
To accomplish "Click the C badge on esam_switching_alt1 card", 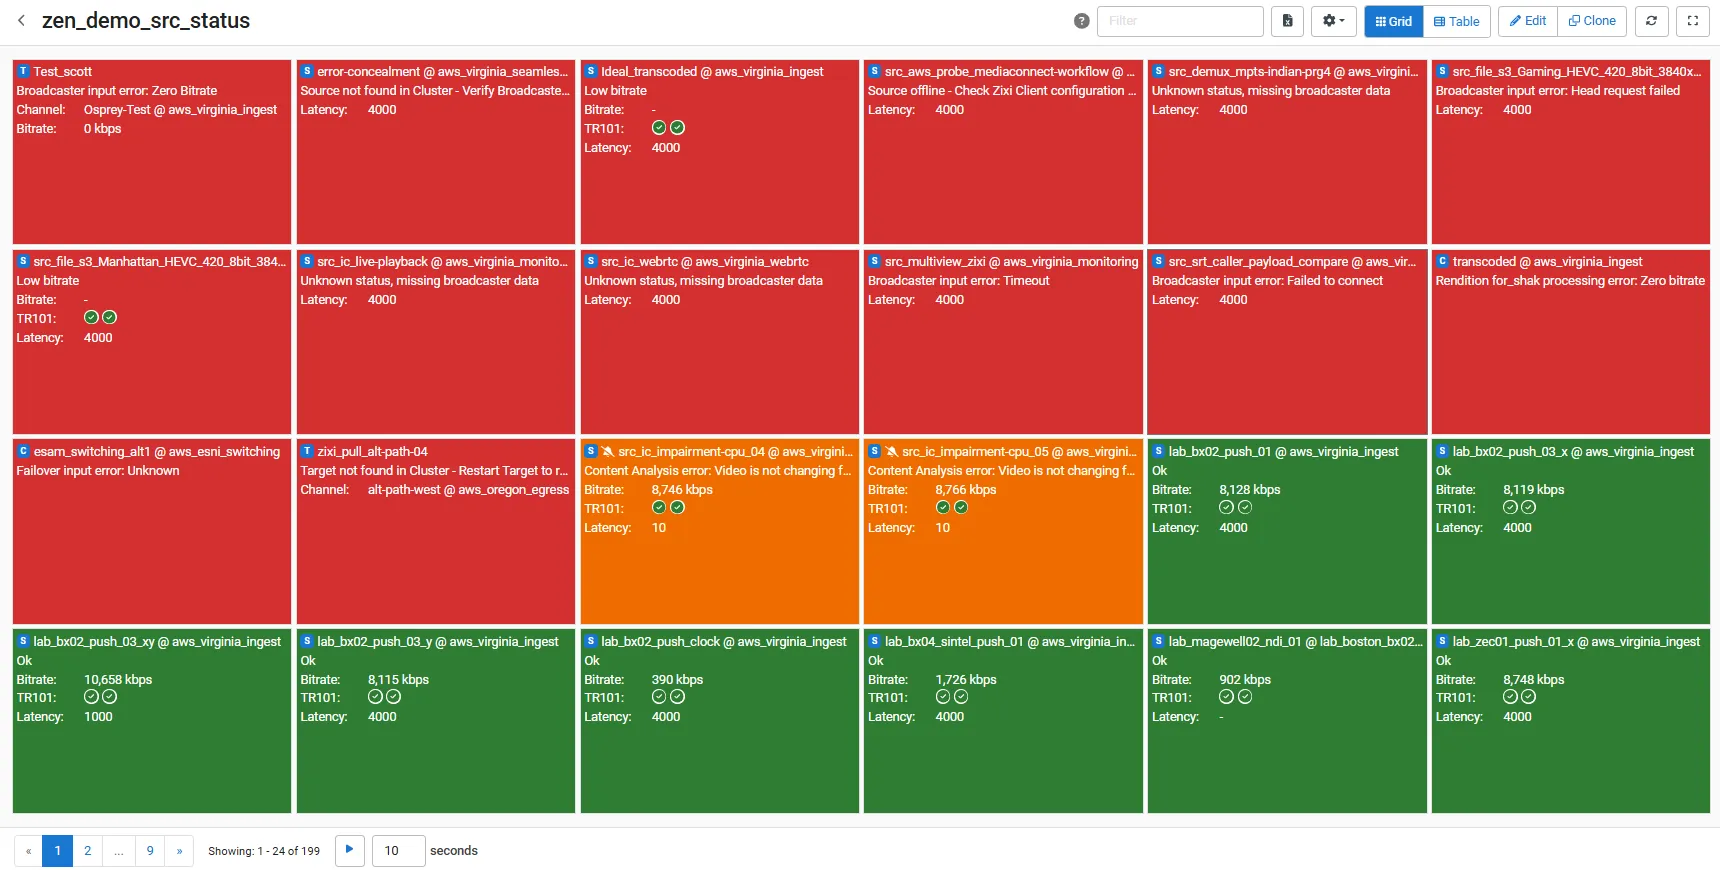I will point(23,451).
